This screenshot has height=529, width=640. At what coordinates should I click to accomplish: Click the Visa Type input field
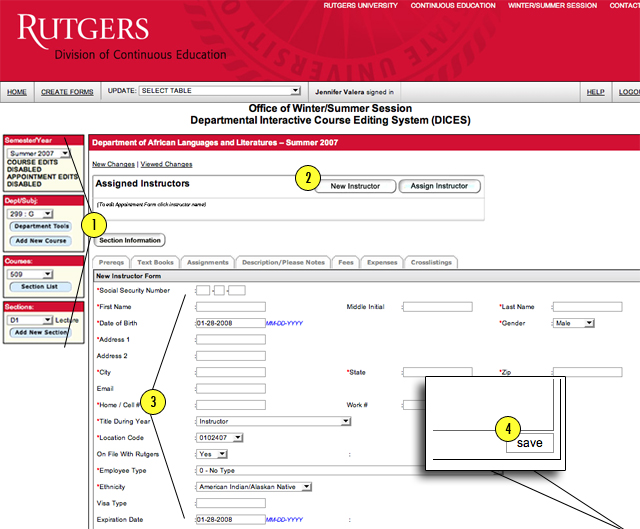click(x=231, y=503)
